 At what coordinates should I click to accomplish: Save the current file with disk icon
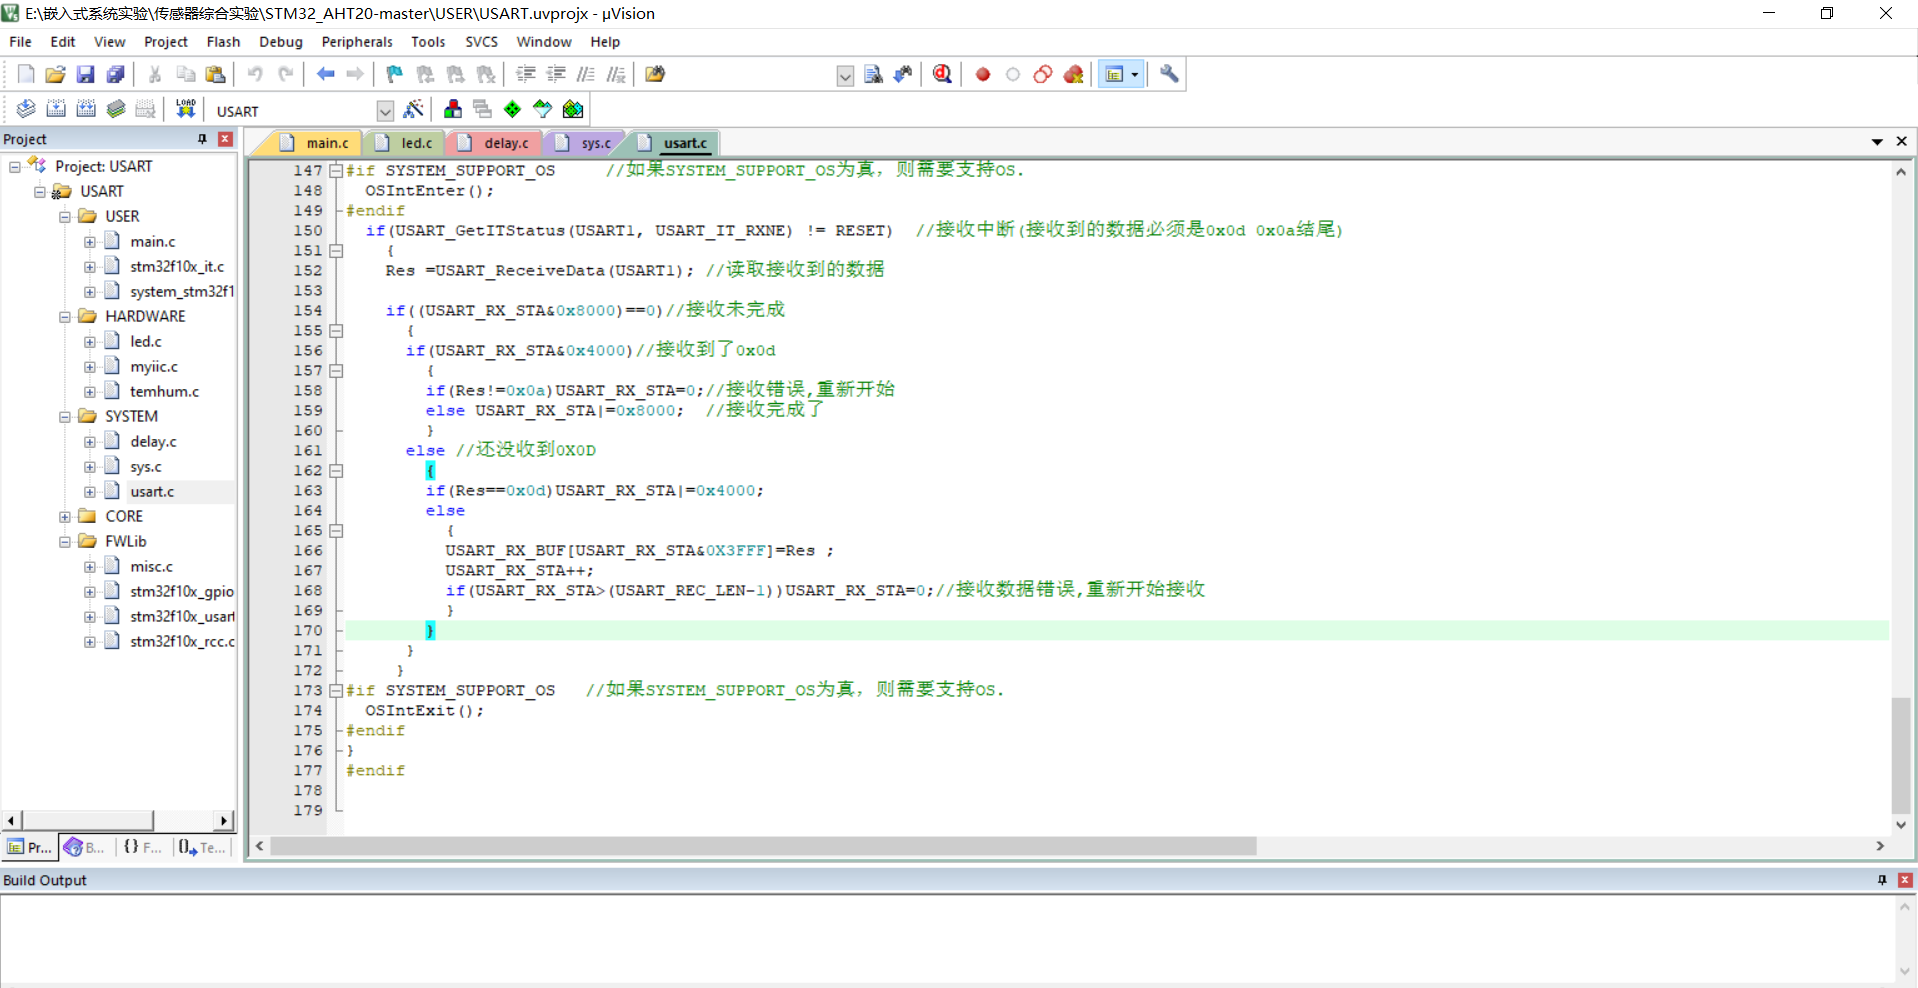pyautogui.click(x=86, y=74)
